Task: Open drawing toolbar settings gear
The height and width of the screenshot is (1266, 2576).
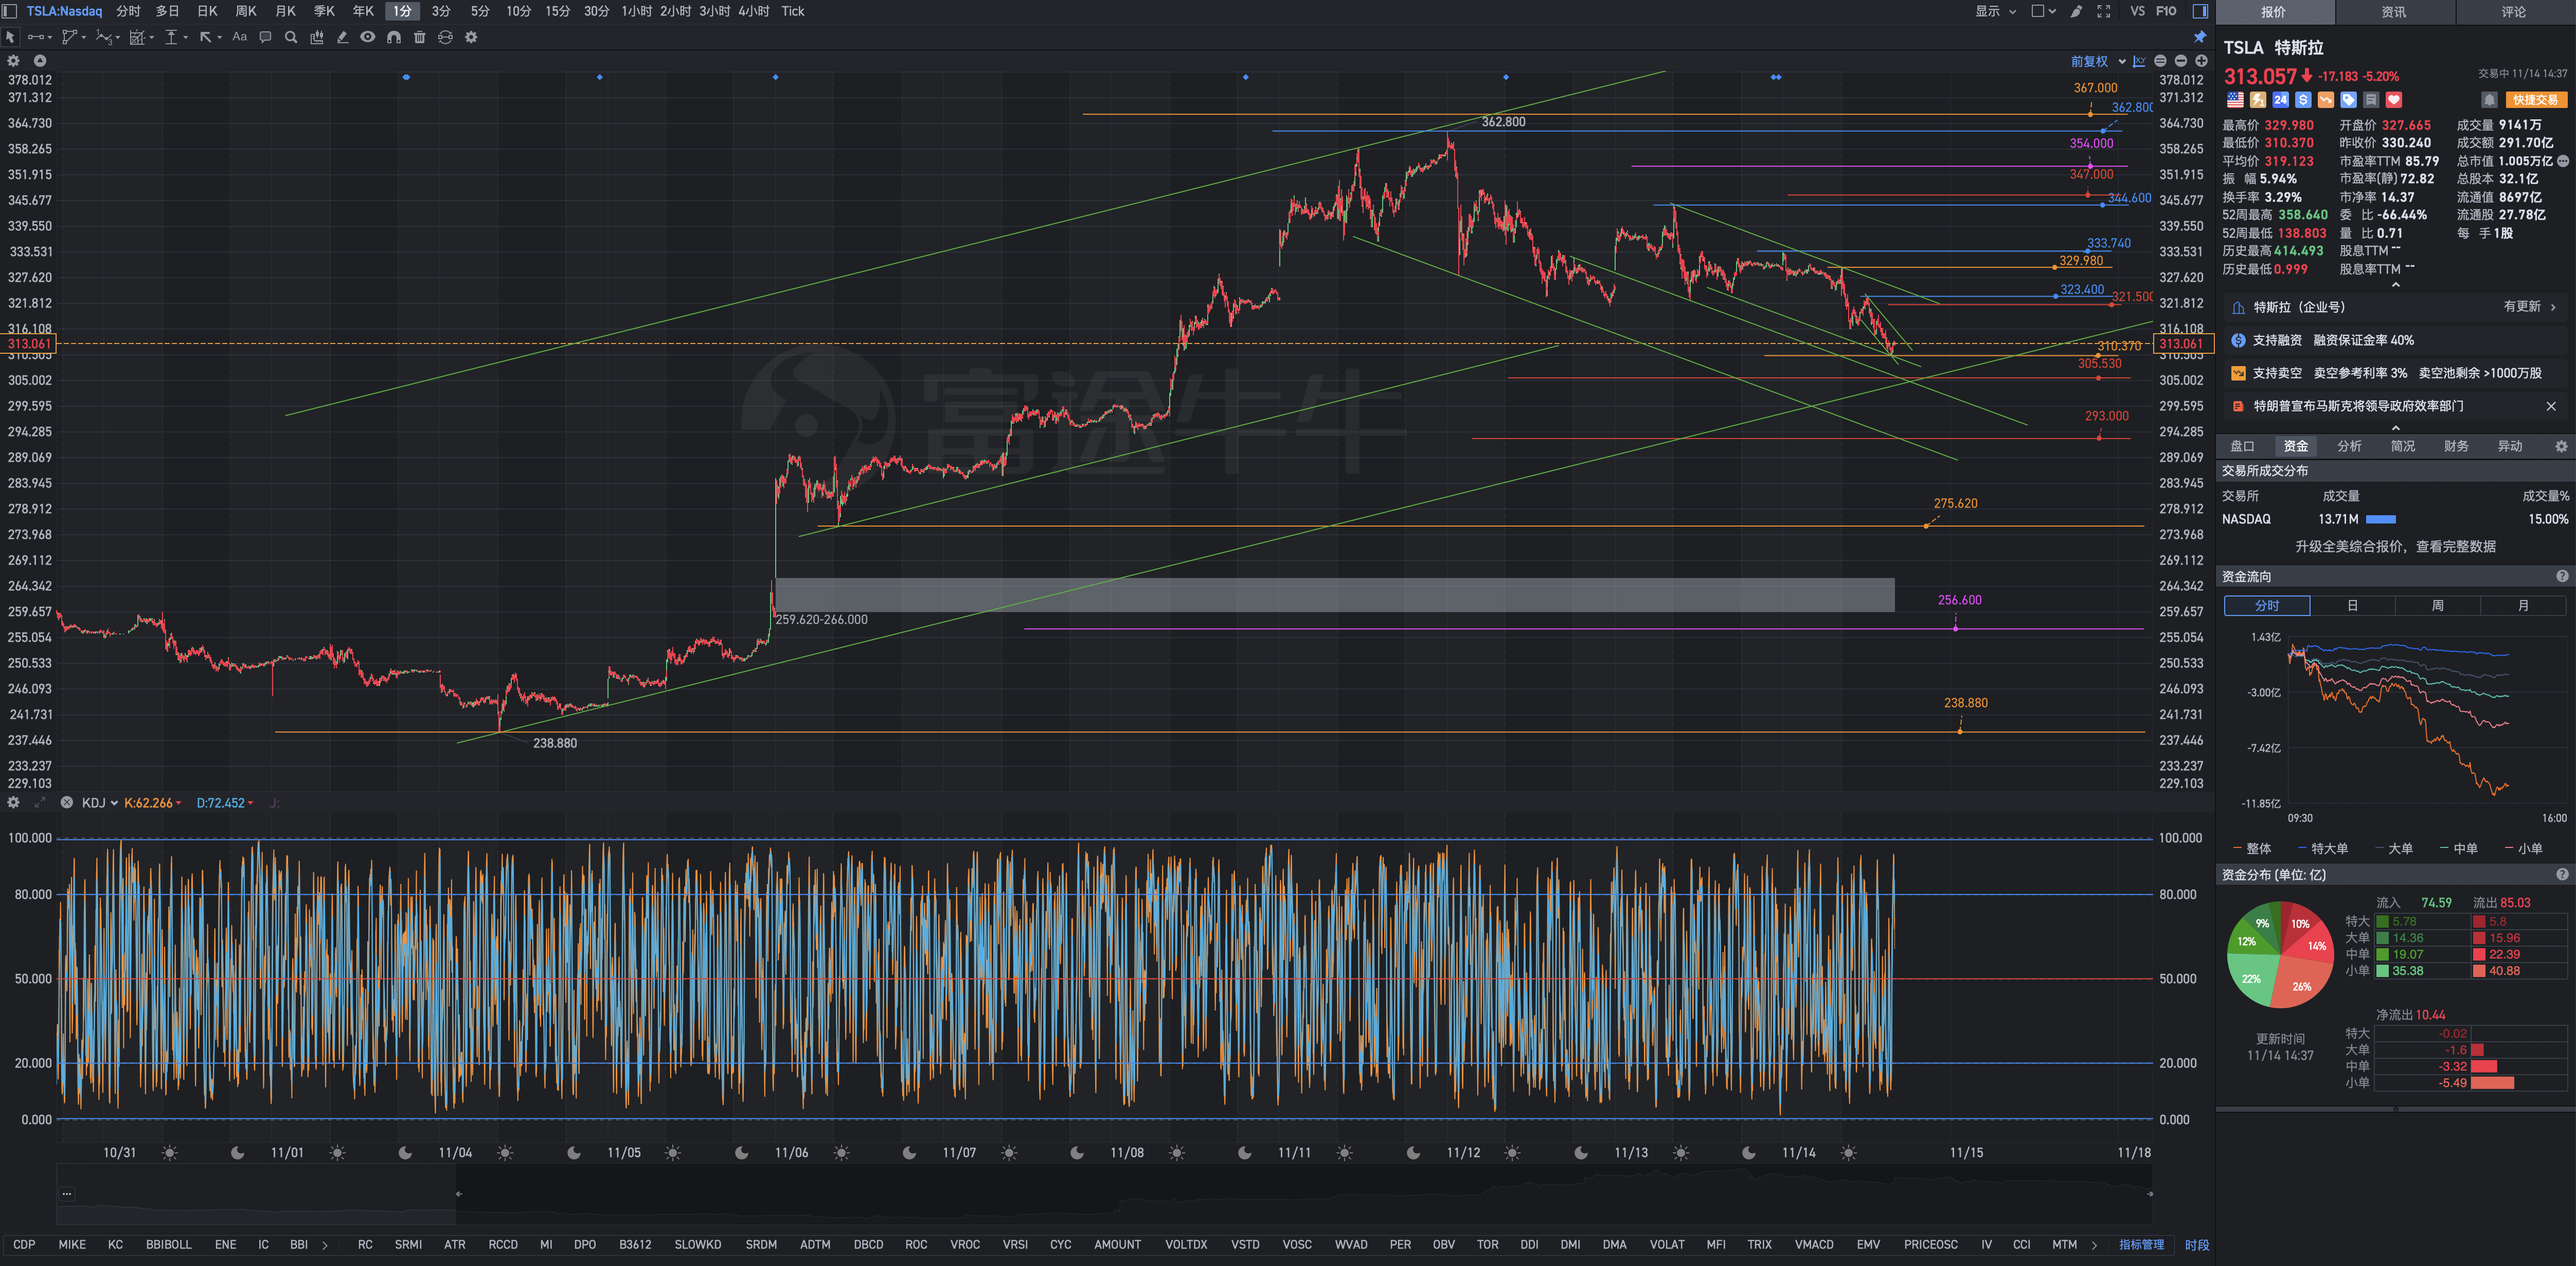Action: point(471,37)
